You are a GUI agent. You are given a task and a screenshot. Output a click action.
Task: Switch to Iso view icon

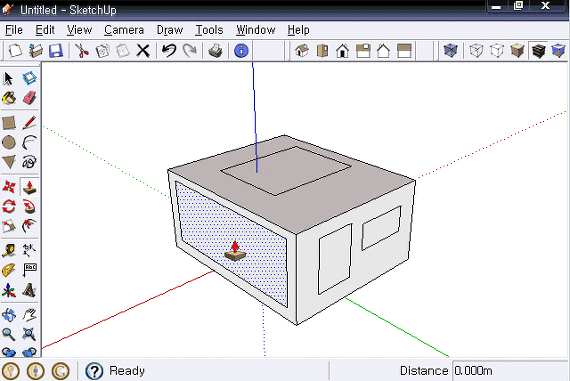(302, 51)
